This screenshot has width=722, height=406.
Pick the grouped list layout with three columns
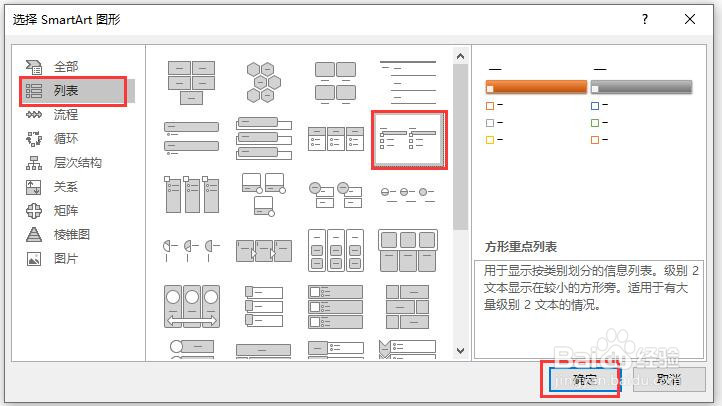(x=335, y=250)
